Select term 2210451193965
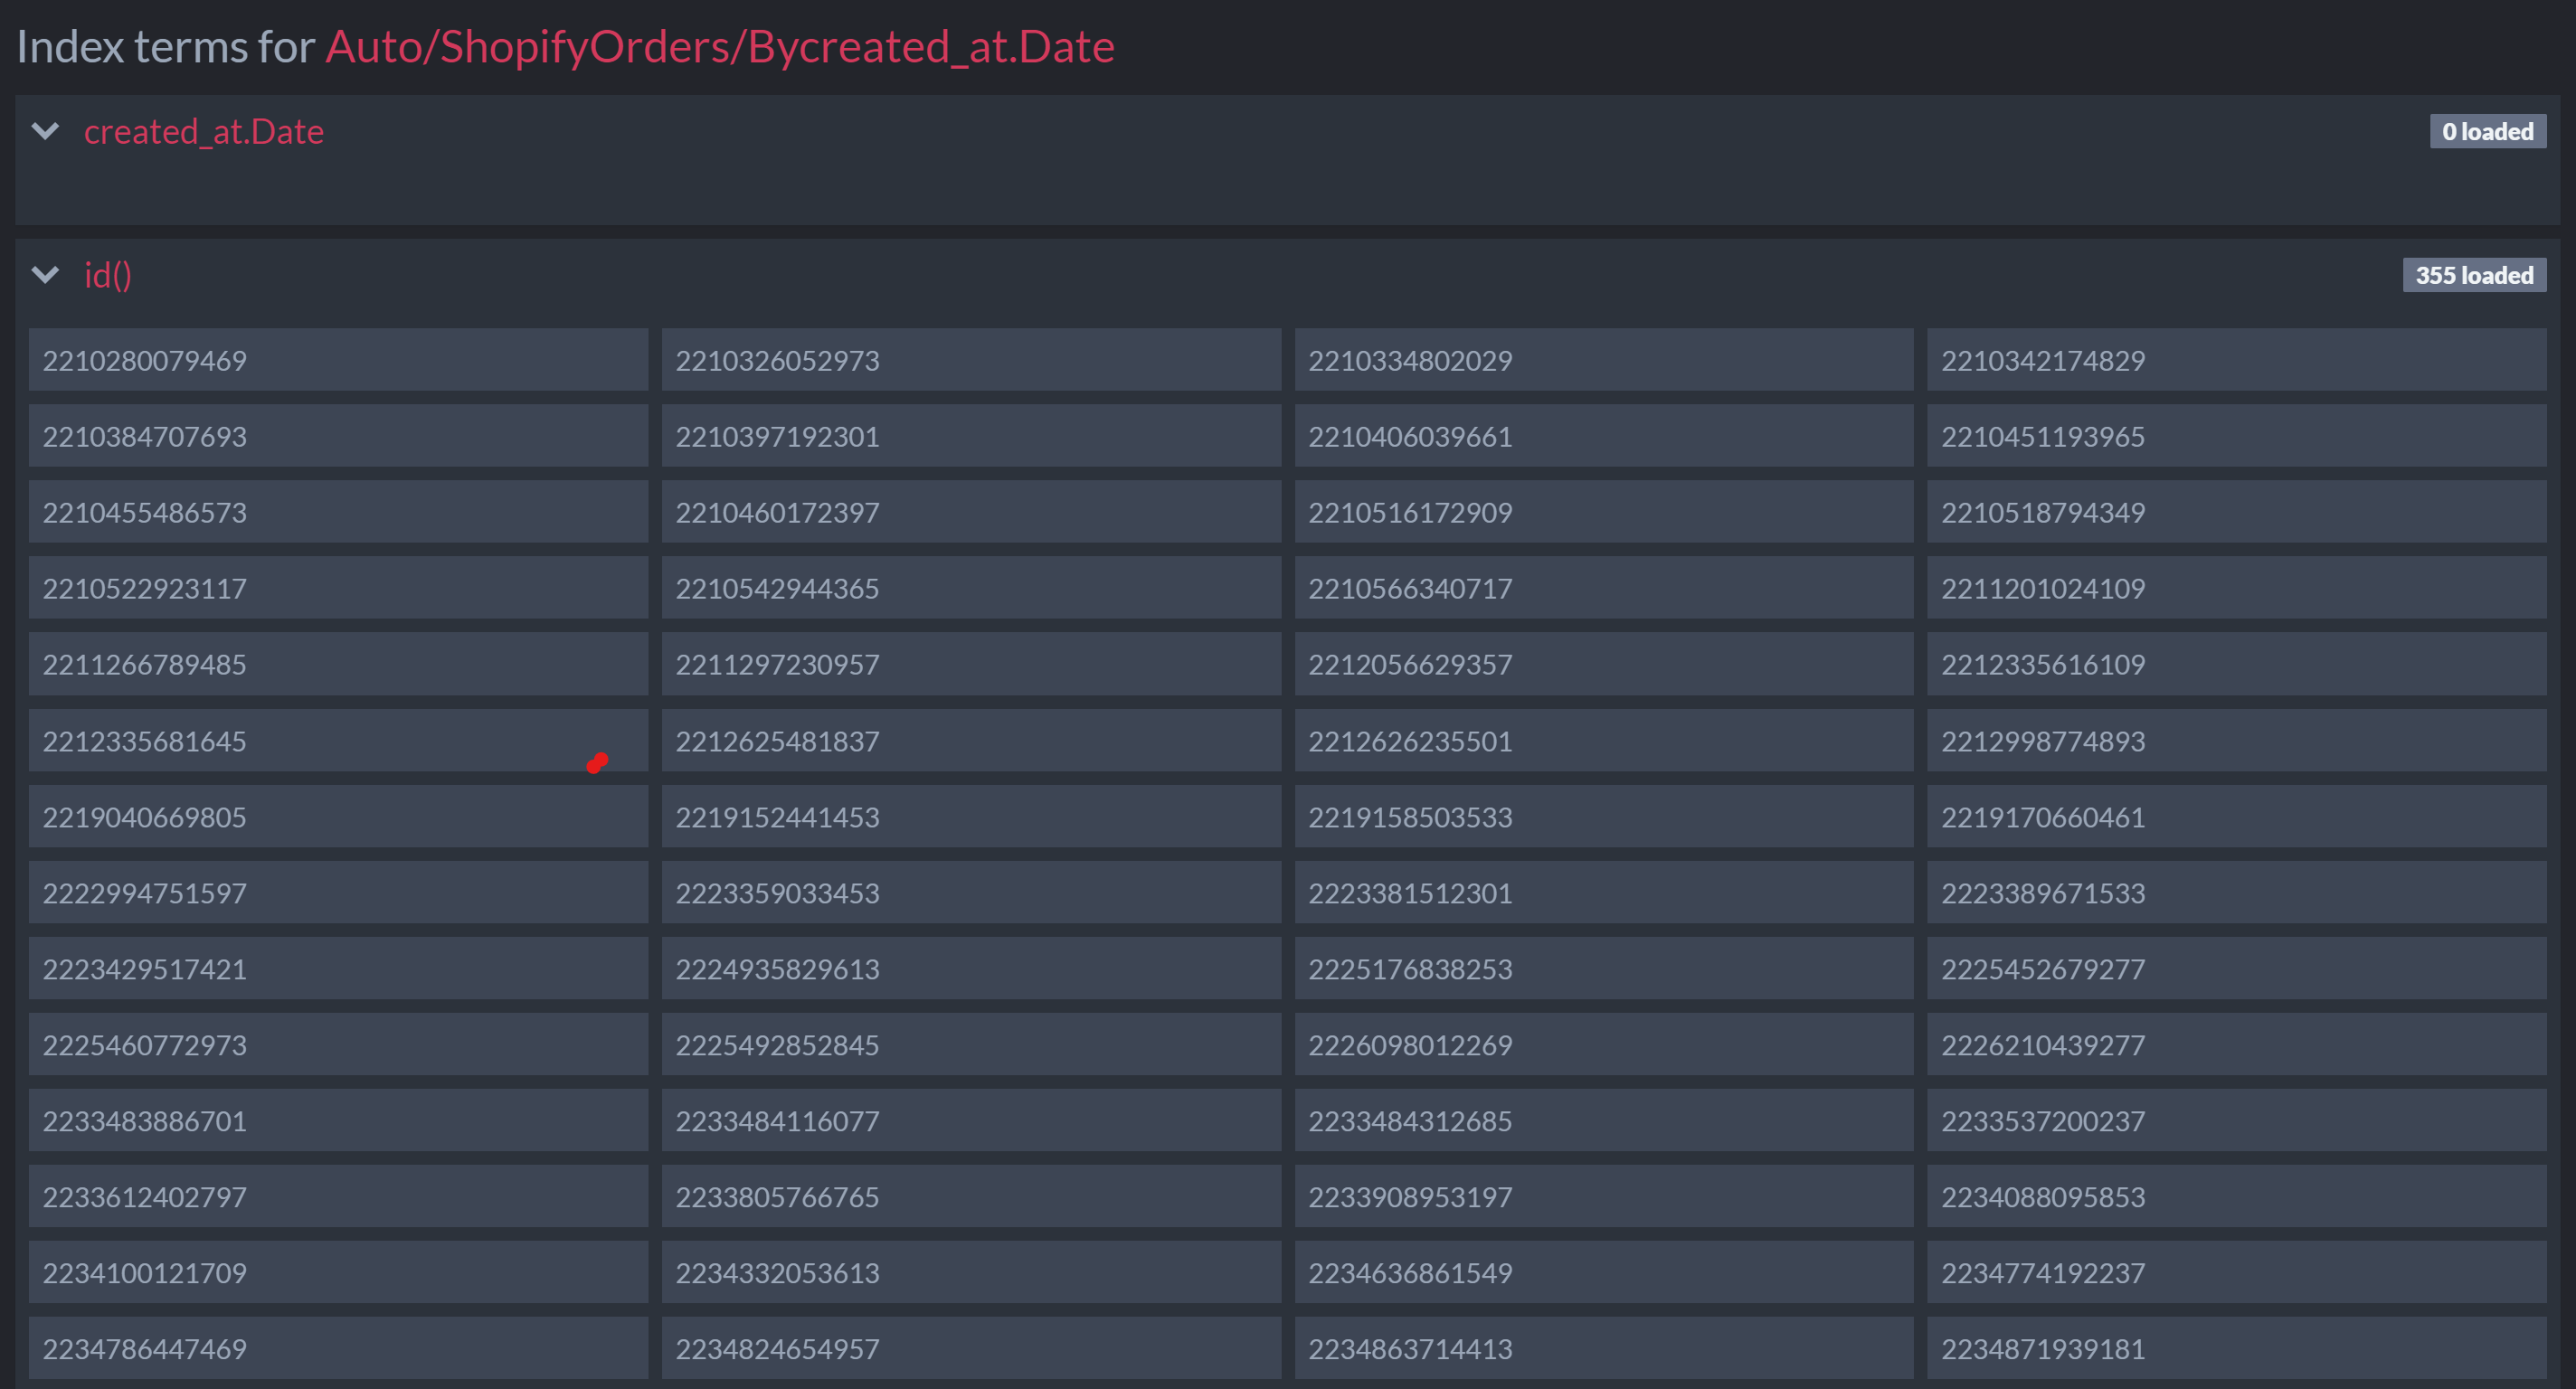Viewport: 2576px width, 1389px height. [2237, 436]
